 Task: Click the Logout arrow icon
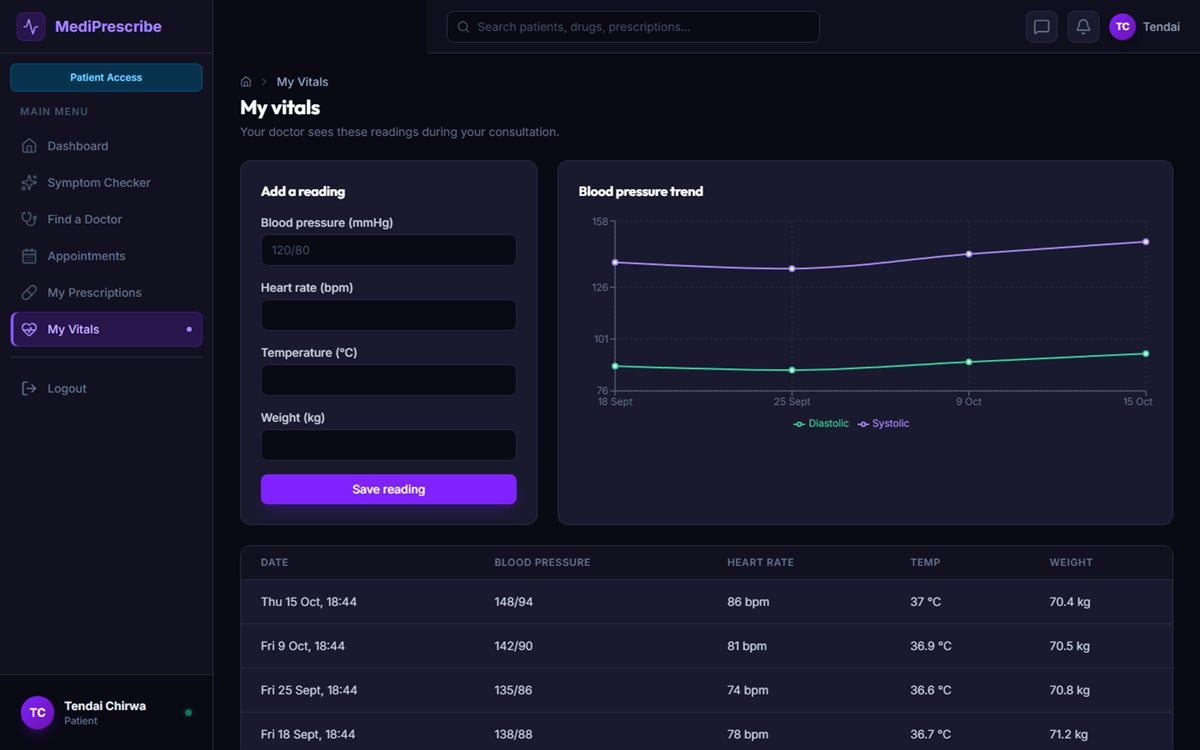[x=29, y=388]
